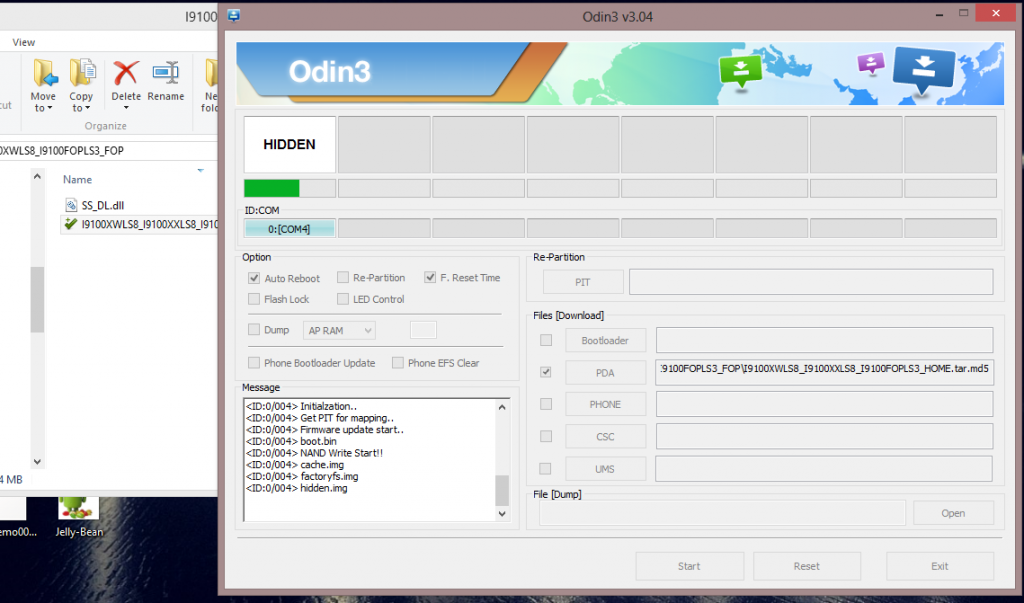Screen dimensions: 1024x603
Task: Uncheck the PDA file checkbox
Action: point(546,371)
